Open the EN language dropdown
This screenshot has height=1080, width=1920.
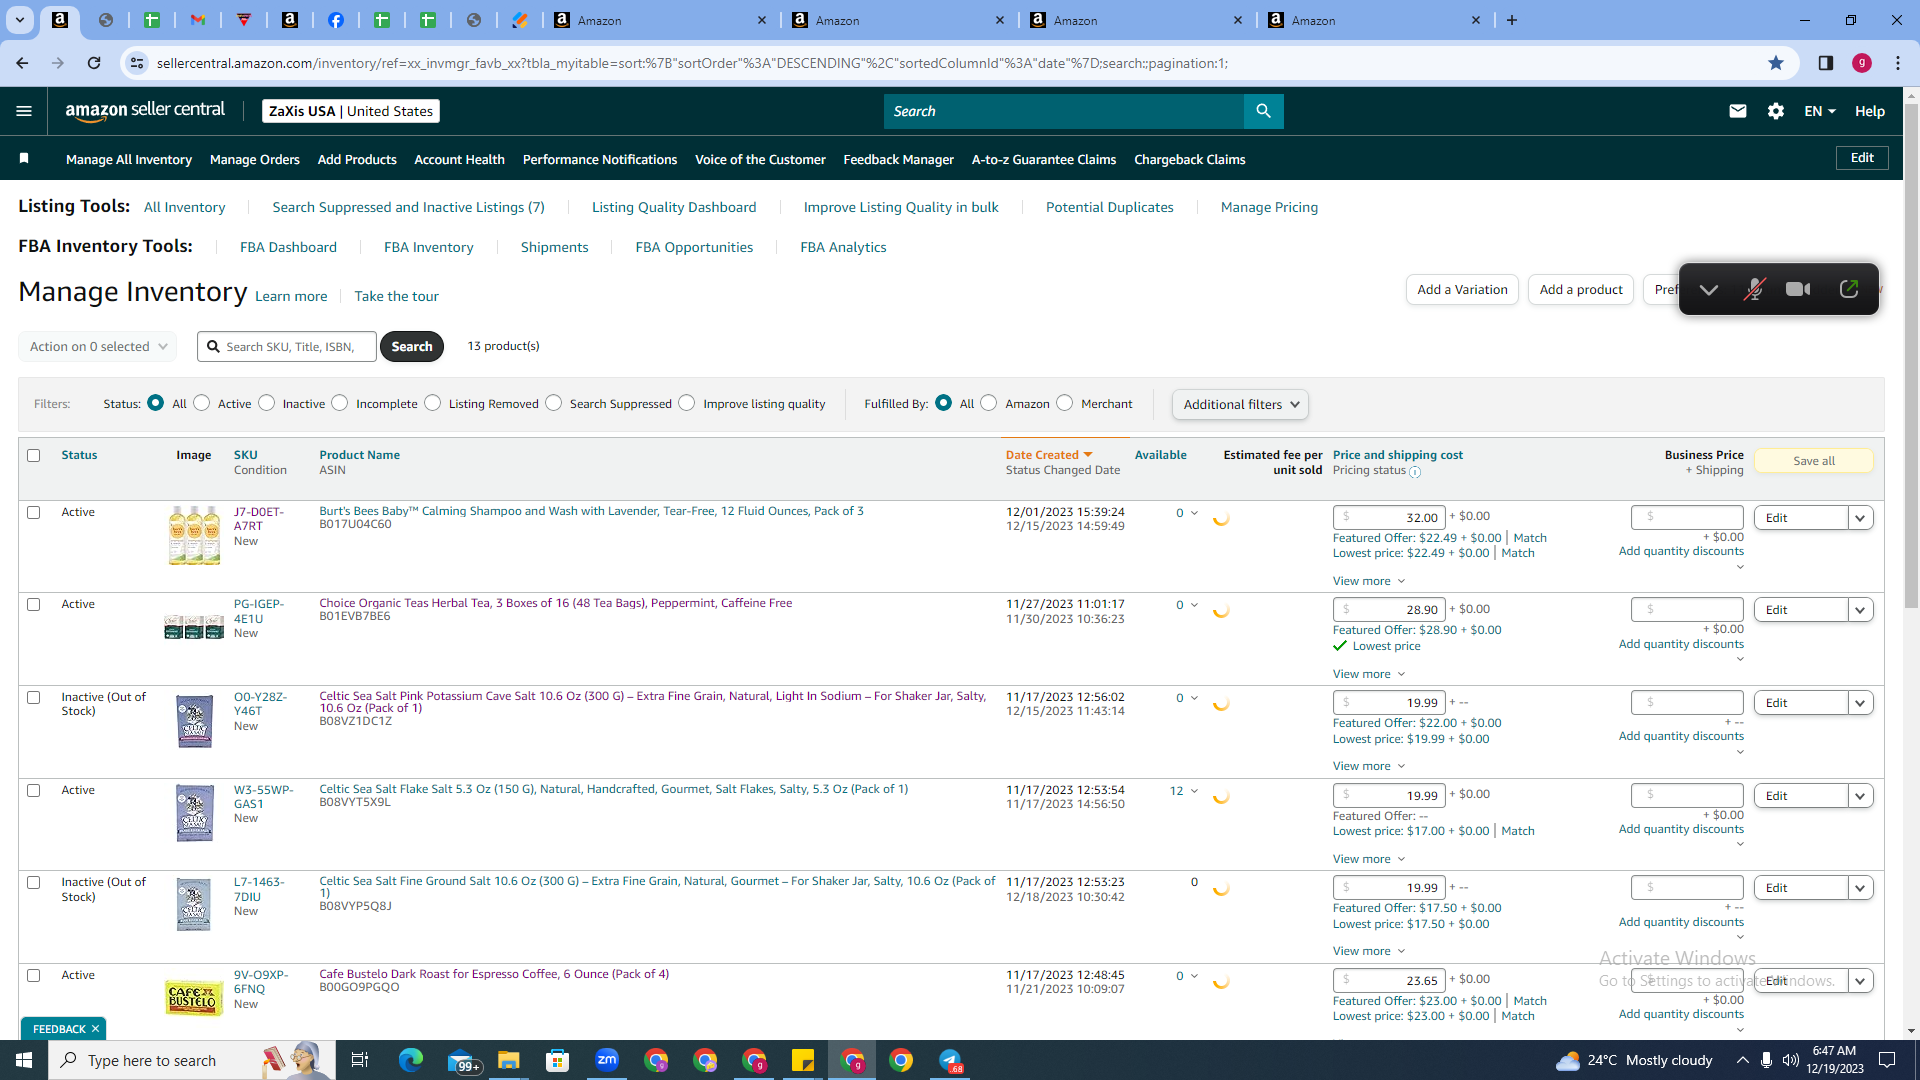pyautogui.click(x=1820, y=111)
